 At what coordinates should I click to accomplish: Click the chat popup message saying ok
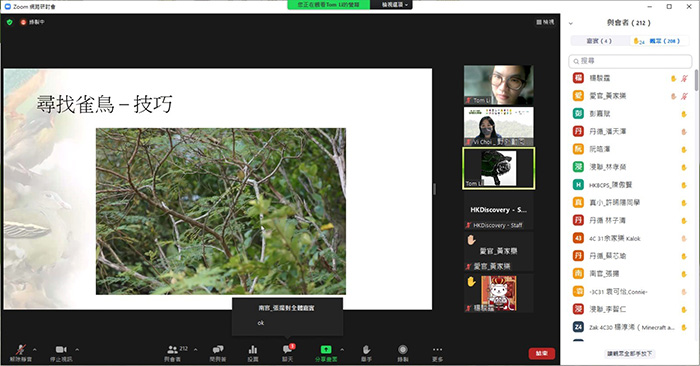point(261,323)
